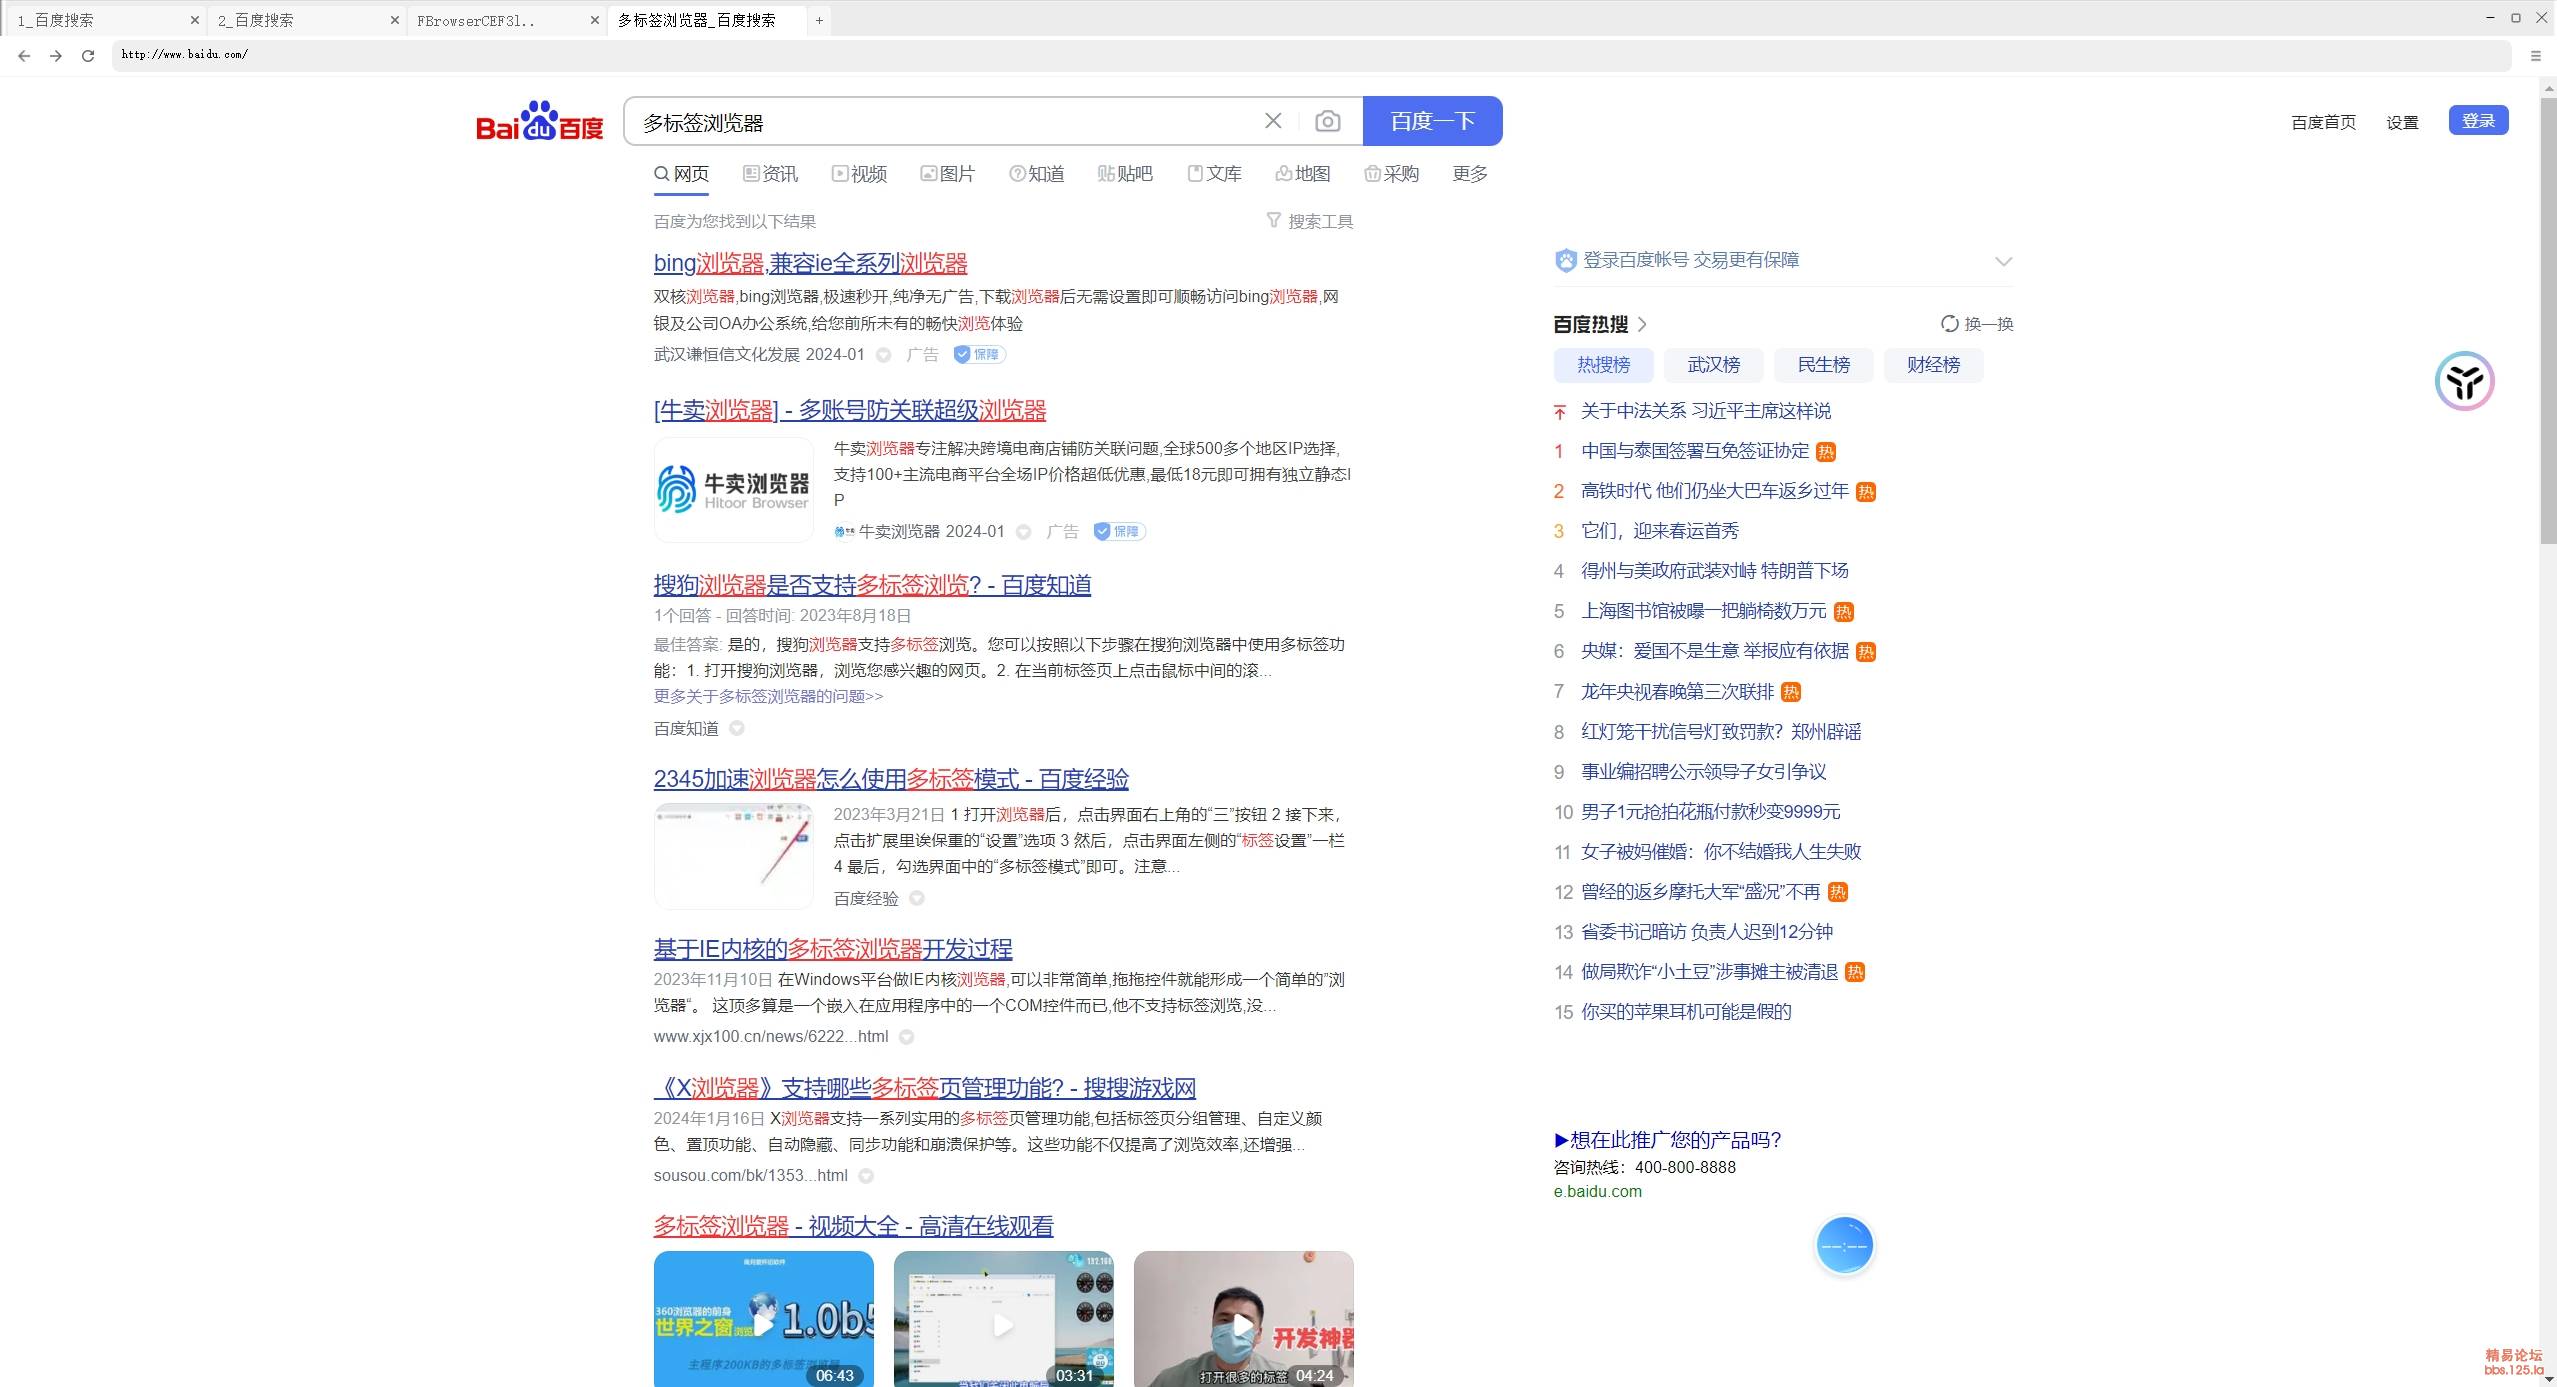Click the blue floating circle button
This screenshot has height=1387, width=2557.
pos(1844,1246)
